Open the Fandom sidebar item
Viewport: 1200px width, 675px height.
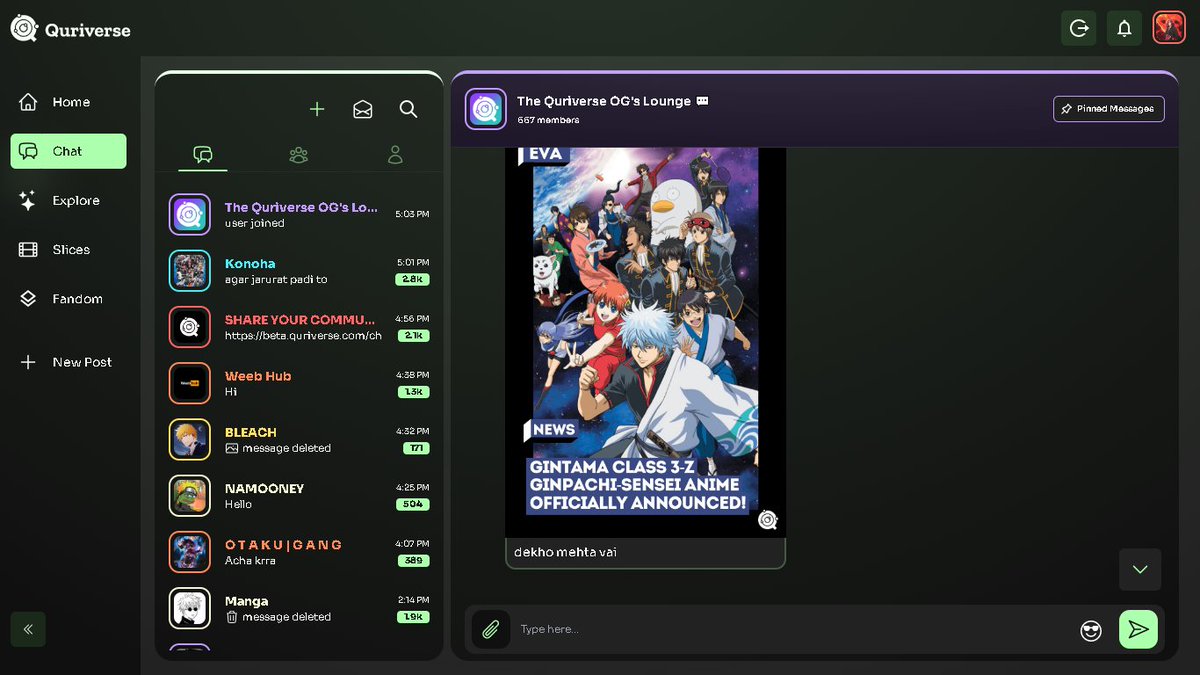[x=68, y=298]
